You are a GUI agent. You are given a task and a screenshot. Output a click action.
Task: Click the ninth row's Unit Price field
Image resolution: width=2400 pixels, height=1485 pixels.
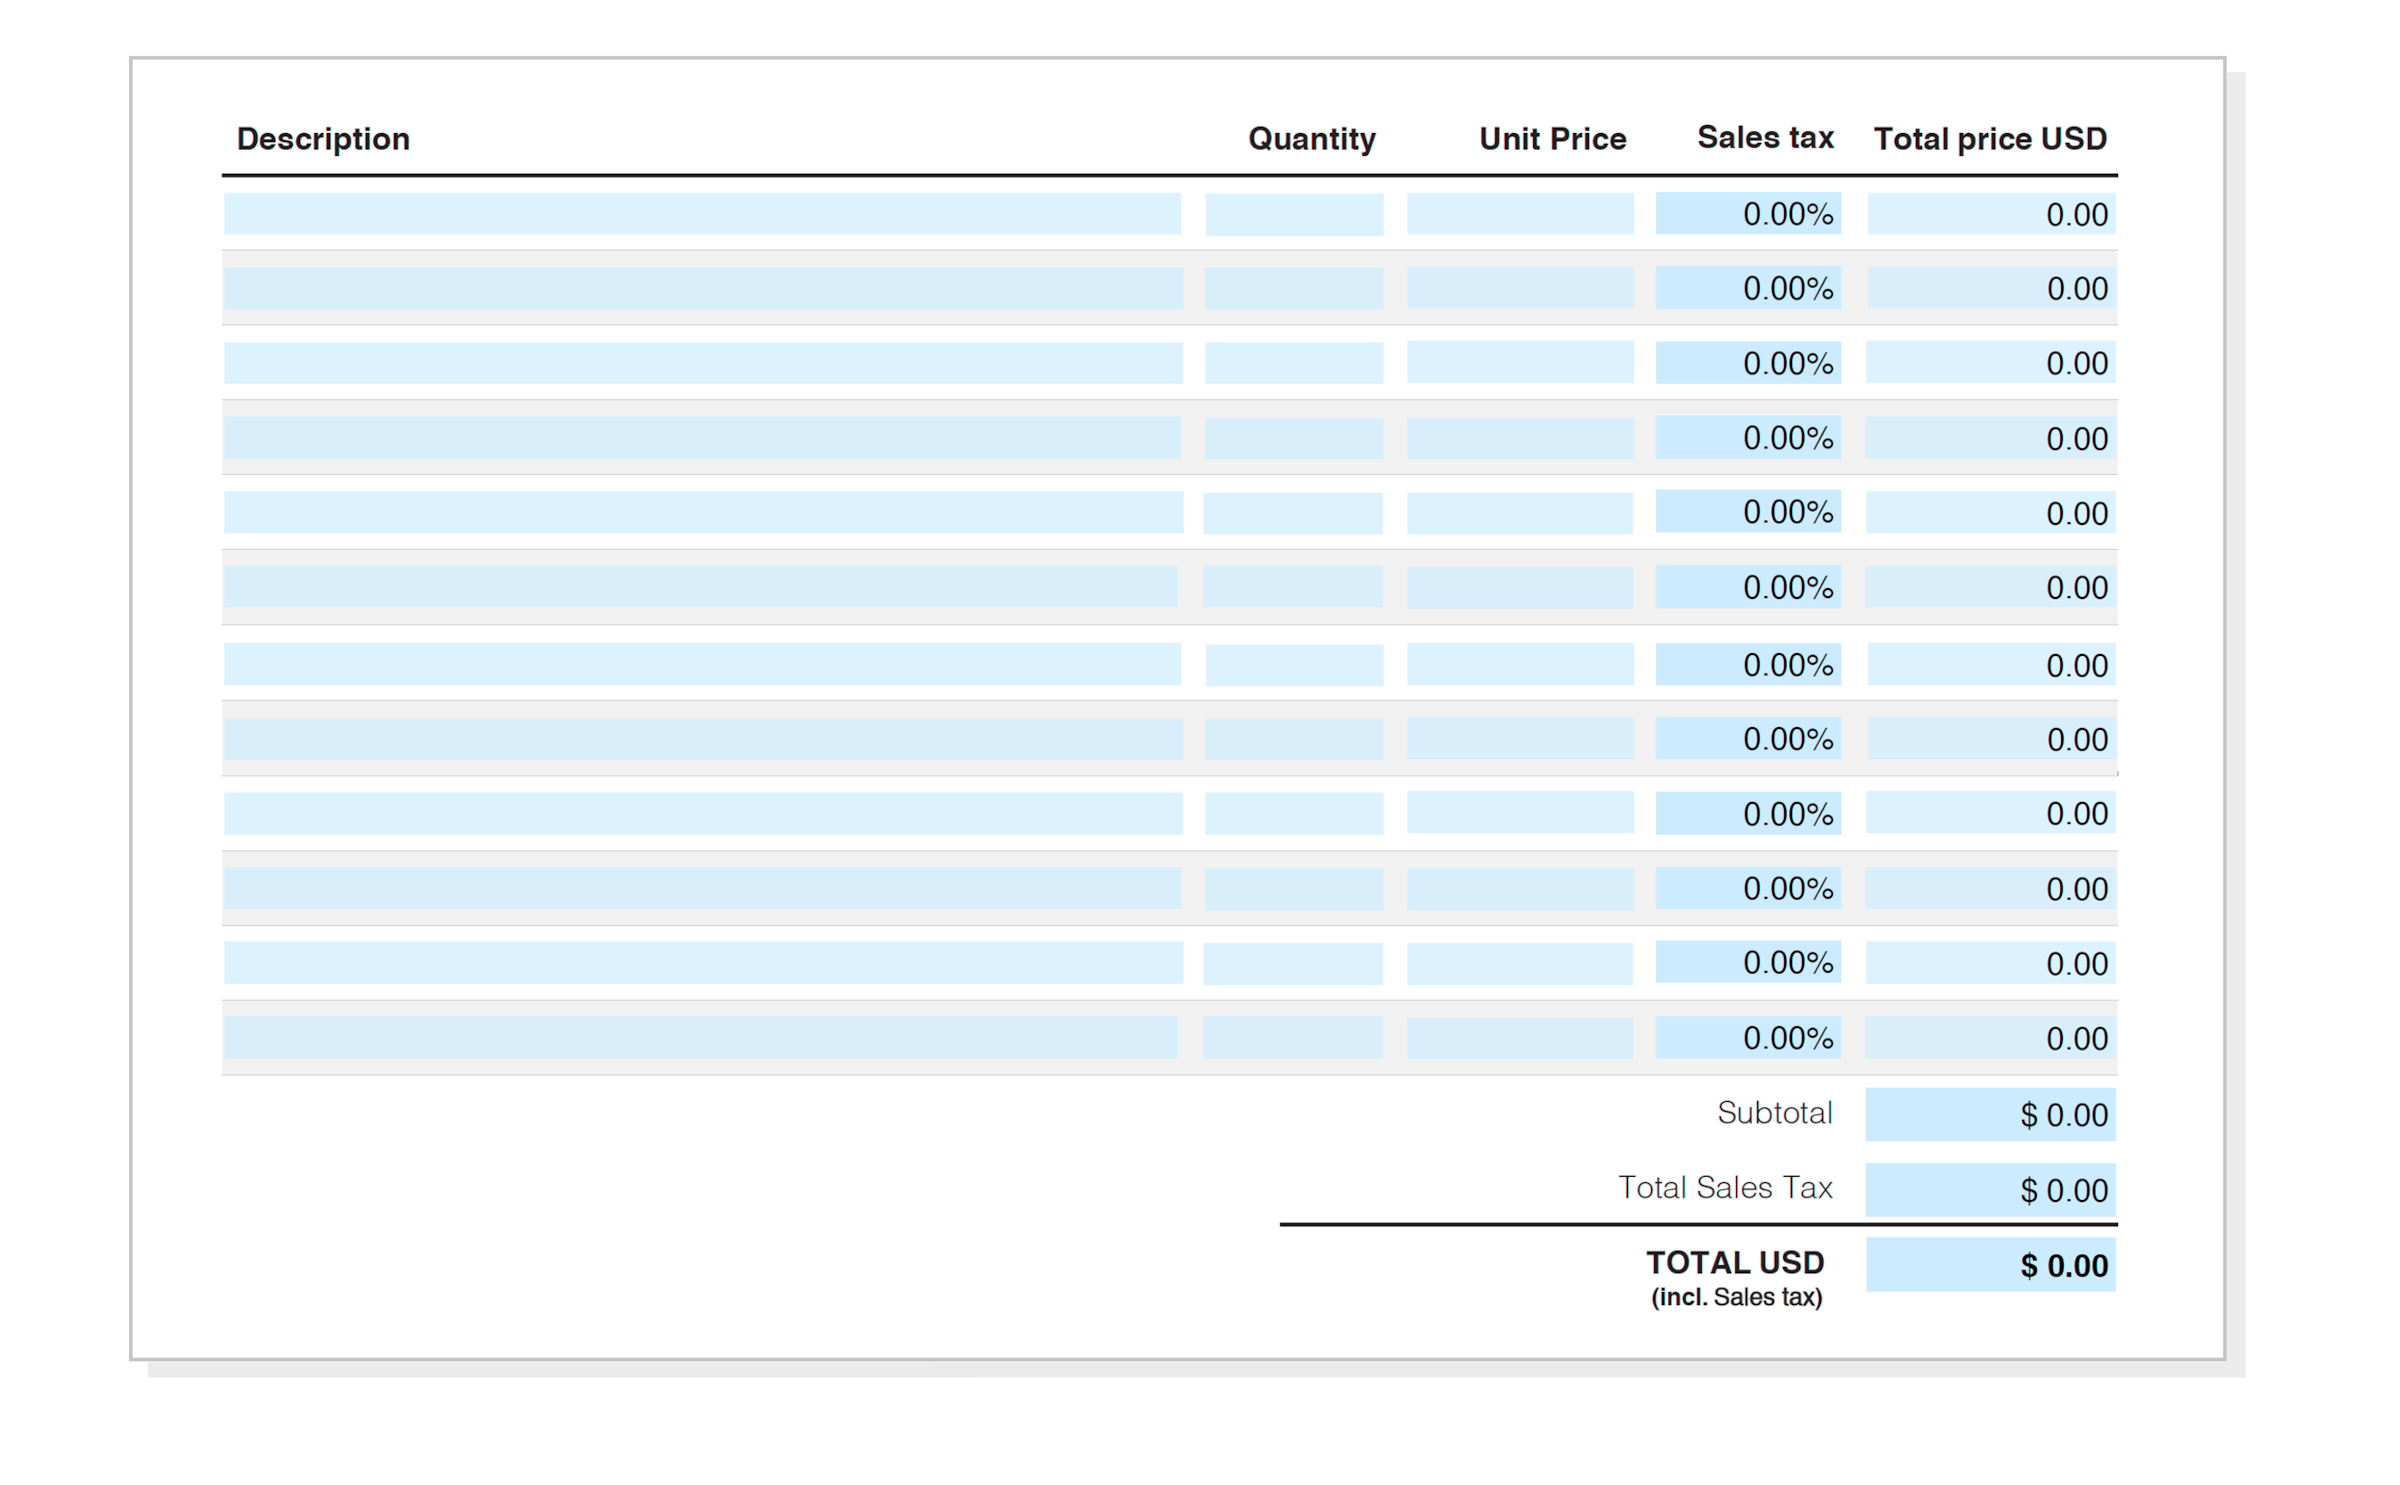coord(1520,813)
